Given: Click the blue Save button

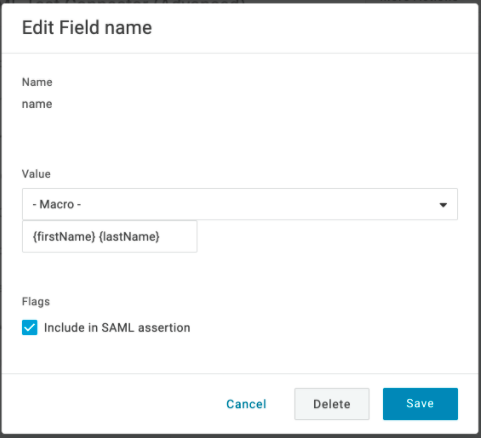Looking at the screenshot, I should pos(420,404).
